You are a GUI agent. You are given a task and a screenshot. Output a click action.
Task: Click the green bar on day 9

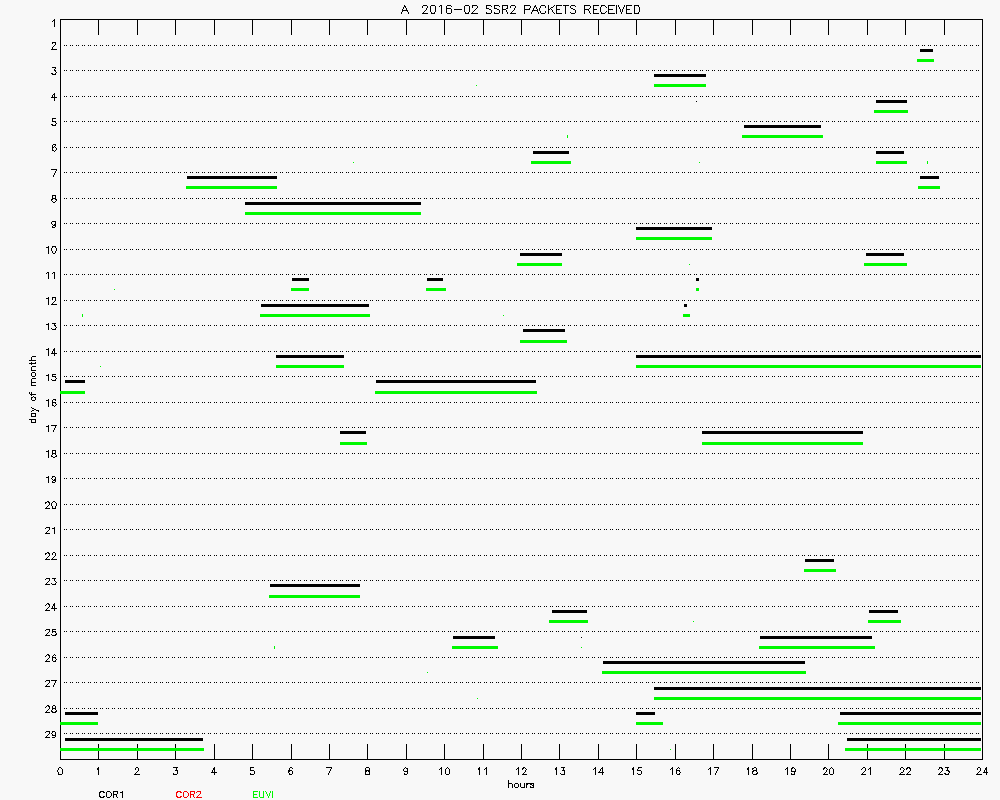coord(673,238)
